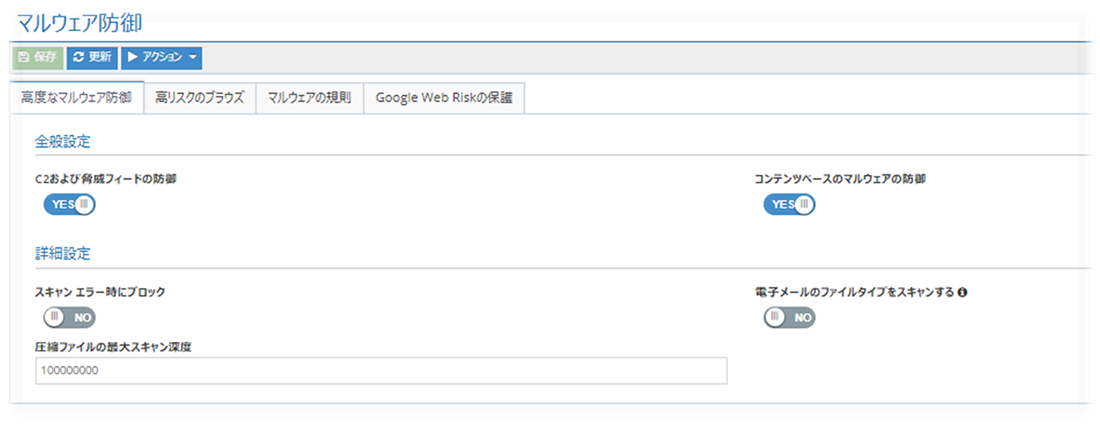This screenshot has height=429, width=1100.
Task: Go to Google Web Riskの保護 tab
Action: point(443,99)
